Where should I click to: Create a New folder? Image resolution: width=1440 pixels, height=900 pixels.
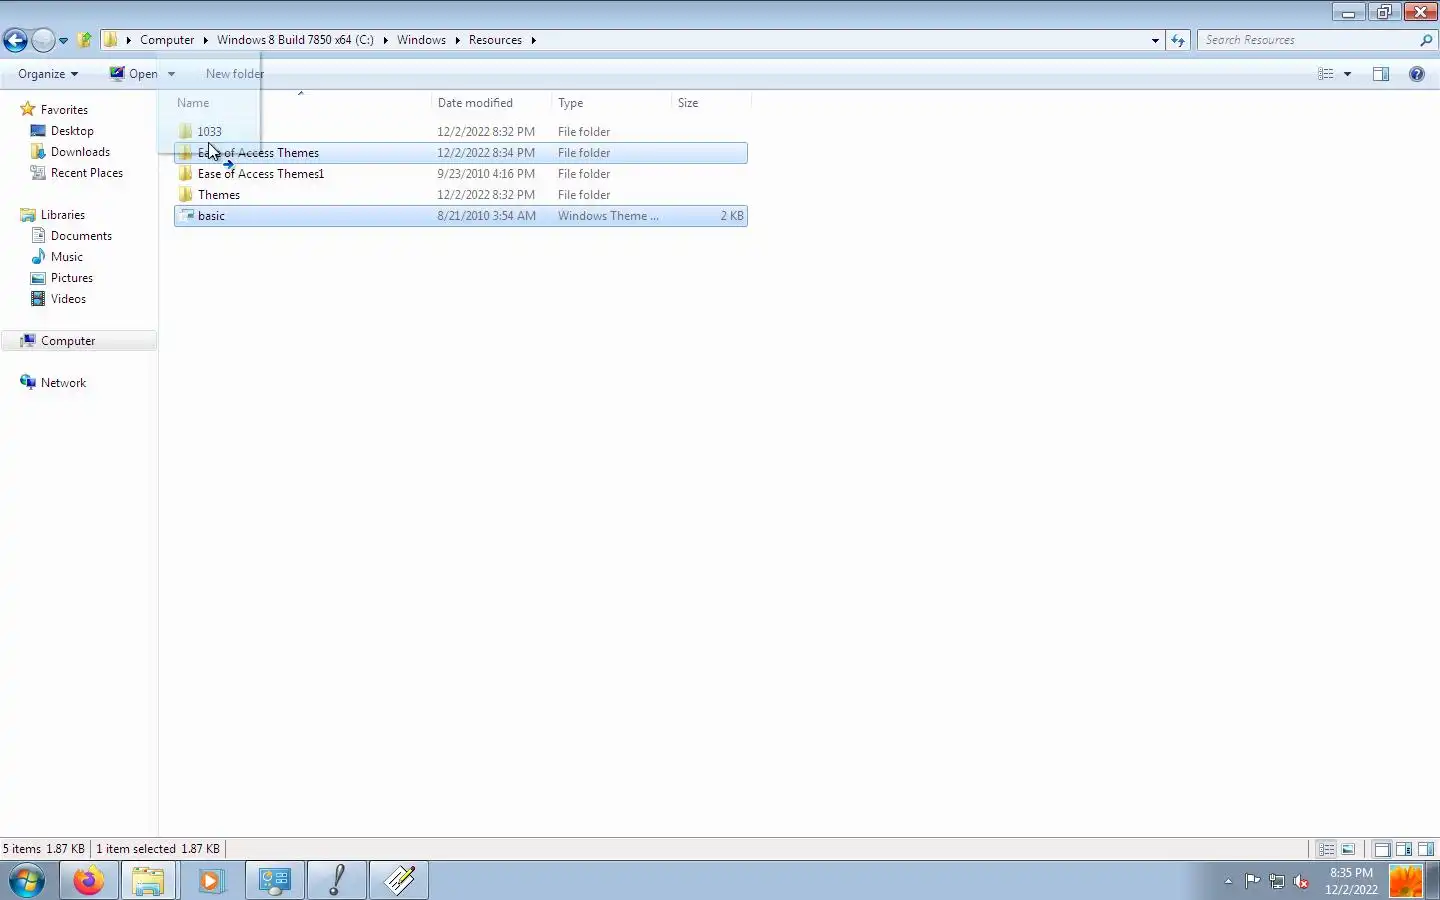(x=235, y=74)
